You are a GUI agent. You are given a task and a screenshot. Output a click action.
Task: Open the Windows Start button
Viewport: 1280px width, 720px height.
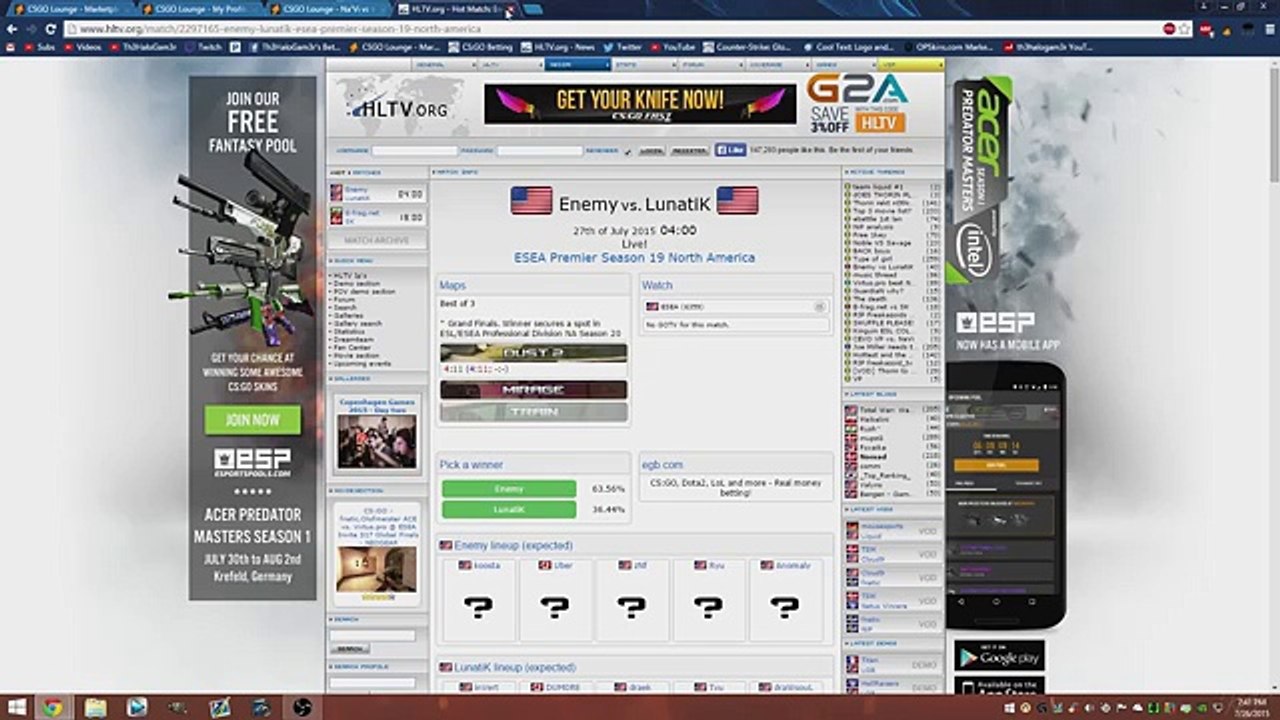coord(17,707)
